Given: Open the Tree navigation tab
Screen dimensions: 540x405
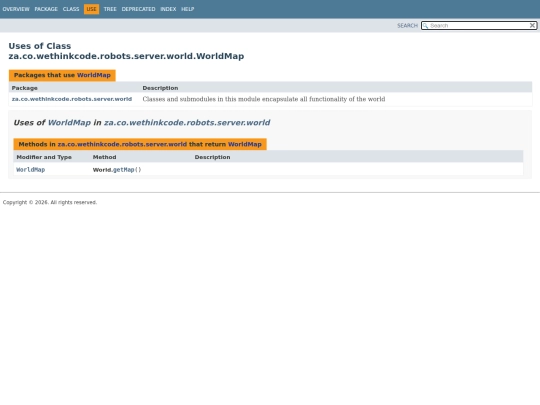Looking at the screenshot, I should point(110,9).
